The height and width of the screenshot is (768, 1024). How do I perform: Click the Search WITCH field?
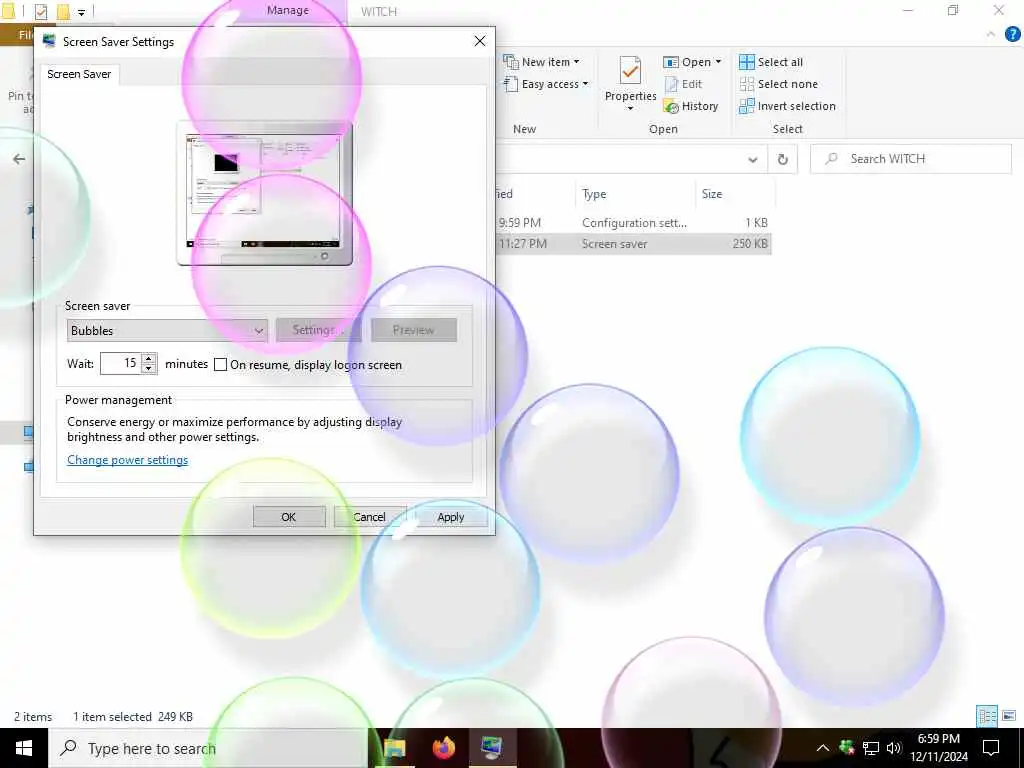pyautogui.click(x=911, y=159)
